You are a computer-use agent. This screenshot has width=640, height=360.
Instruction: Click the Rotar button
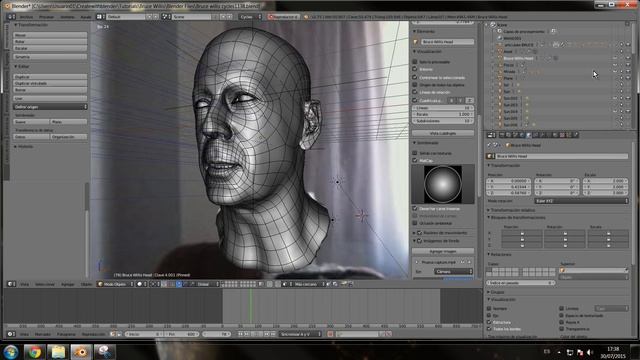(x=50, y=42)
